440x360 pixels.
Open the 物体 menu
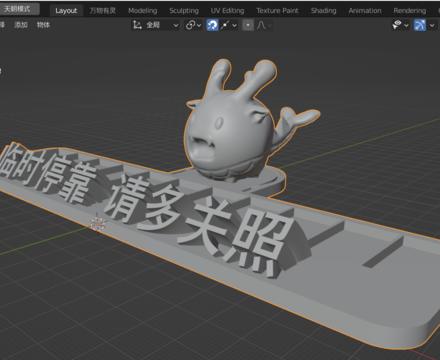pos(43,25)
